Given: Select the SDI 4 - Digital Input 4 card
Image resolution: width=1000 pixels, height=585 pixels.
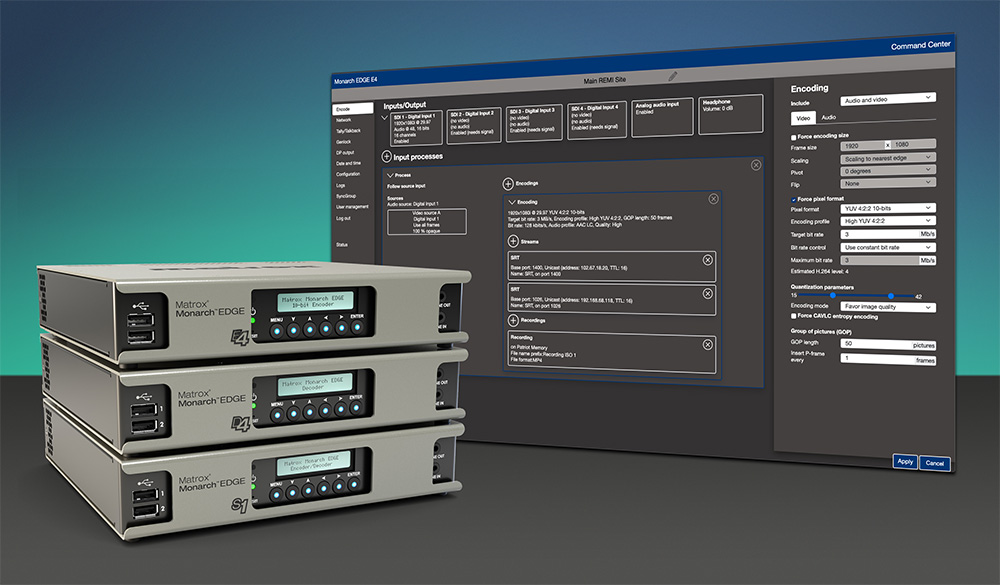Looking at the screenshot, I should 597,120.
